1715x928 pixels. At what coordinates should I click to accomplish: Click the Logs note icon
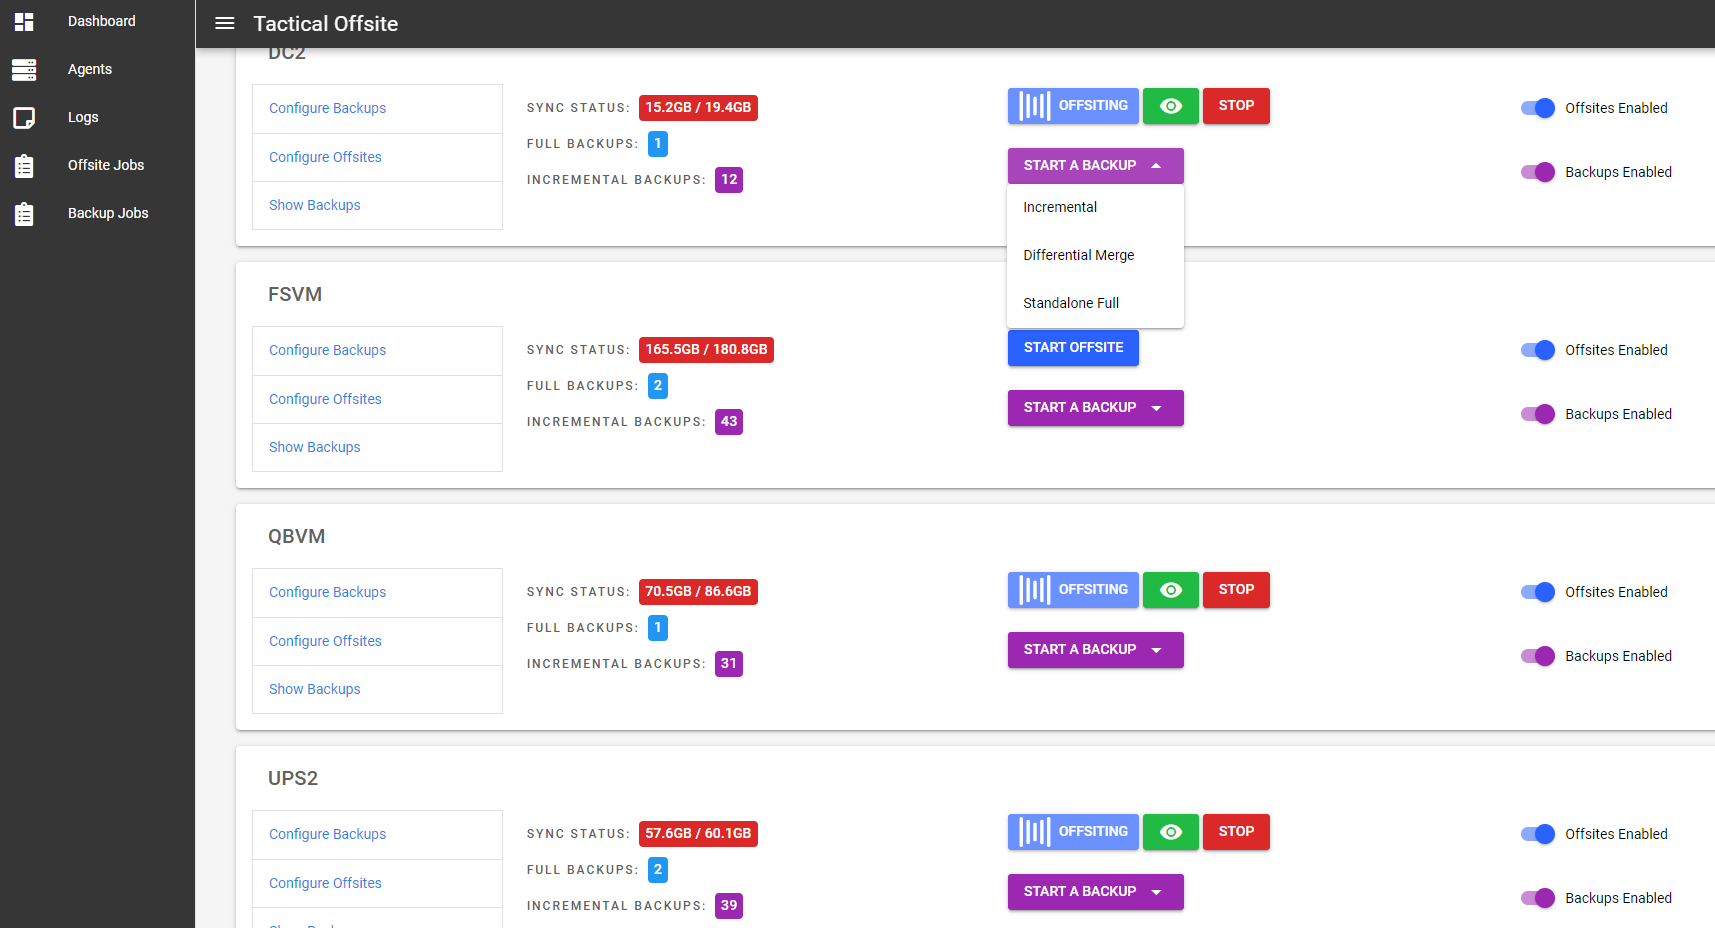(24, 117)
